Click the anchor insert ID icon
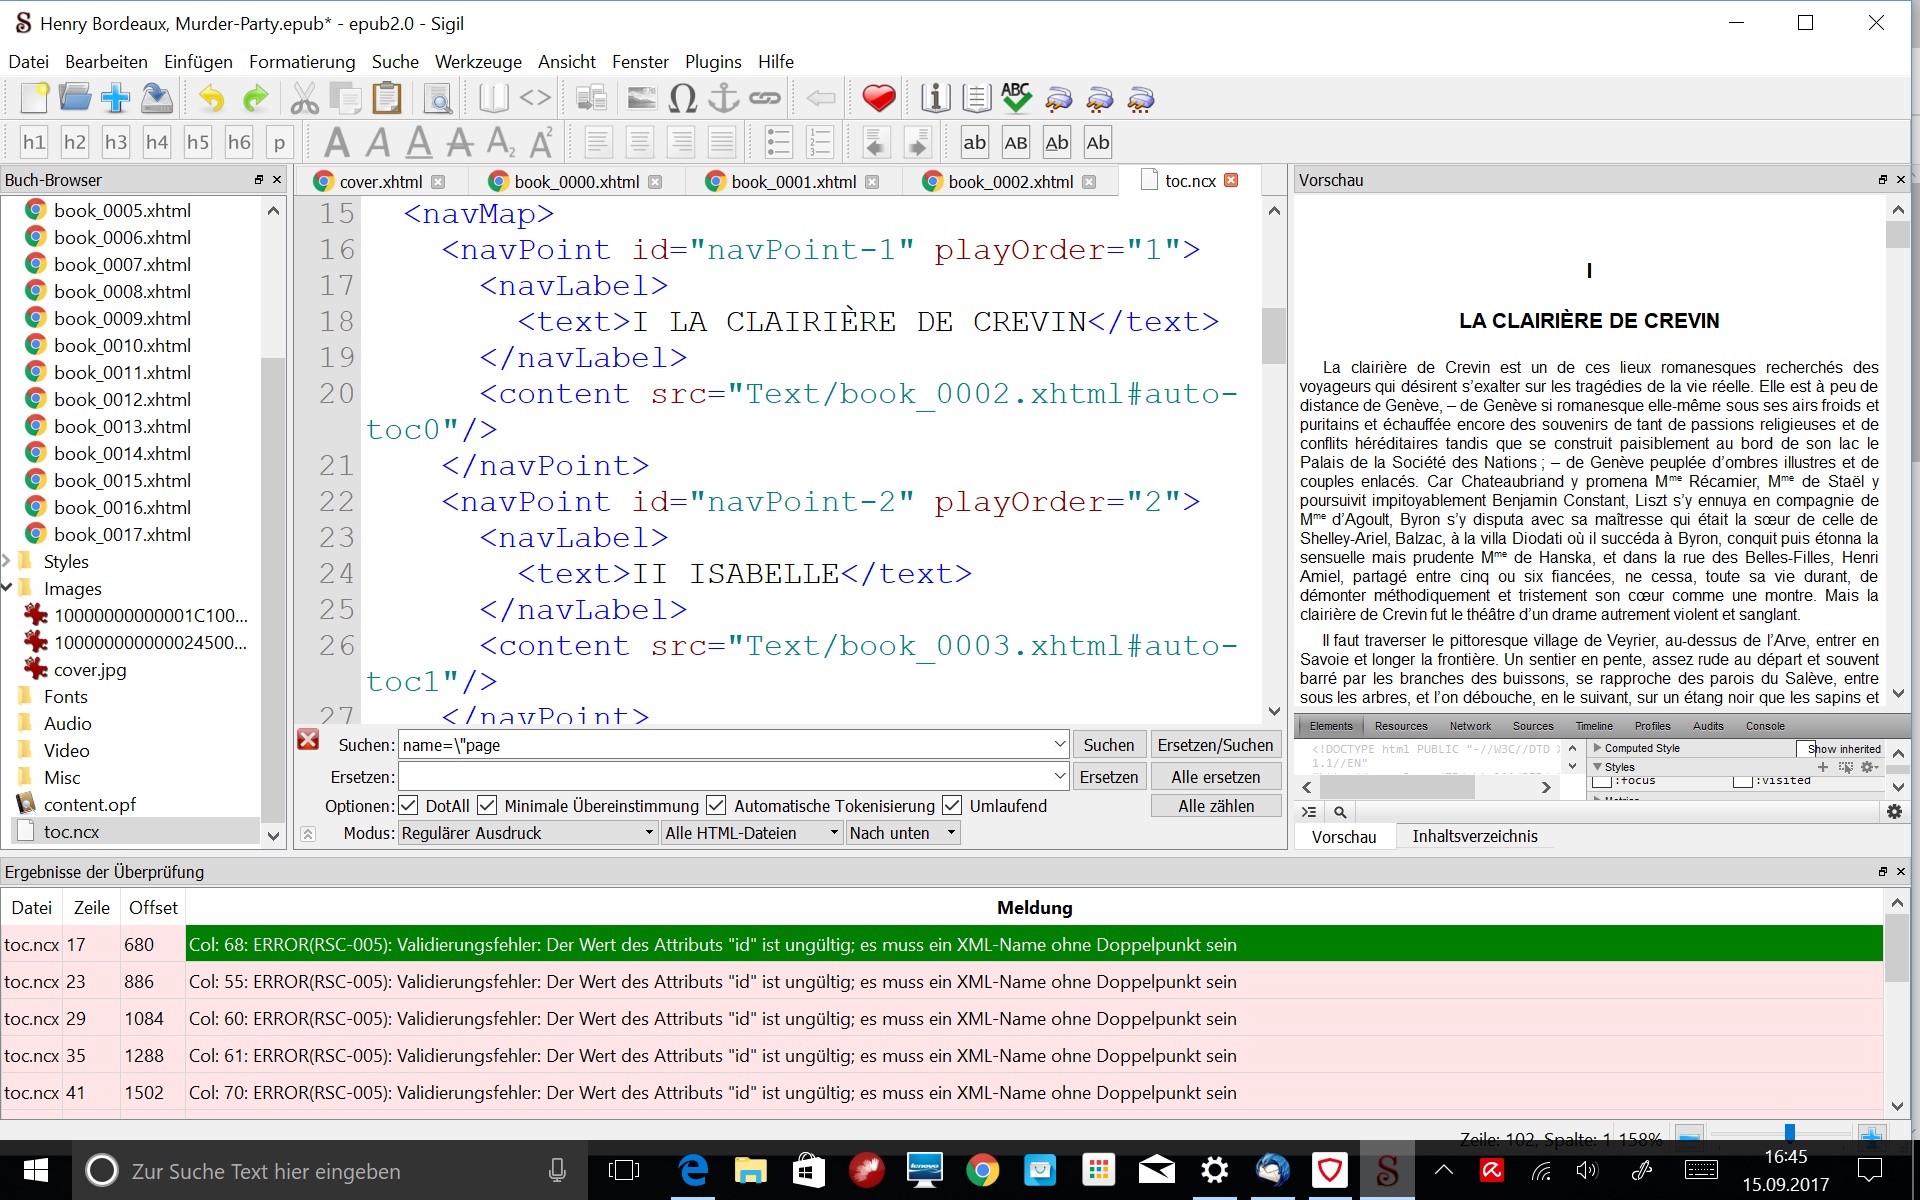The image size is (1920, 1200). 723,98
